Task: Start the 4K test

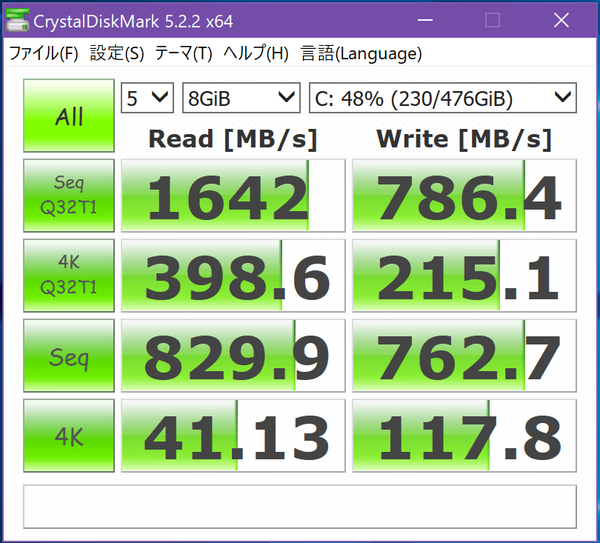Action: 69,435
